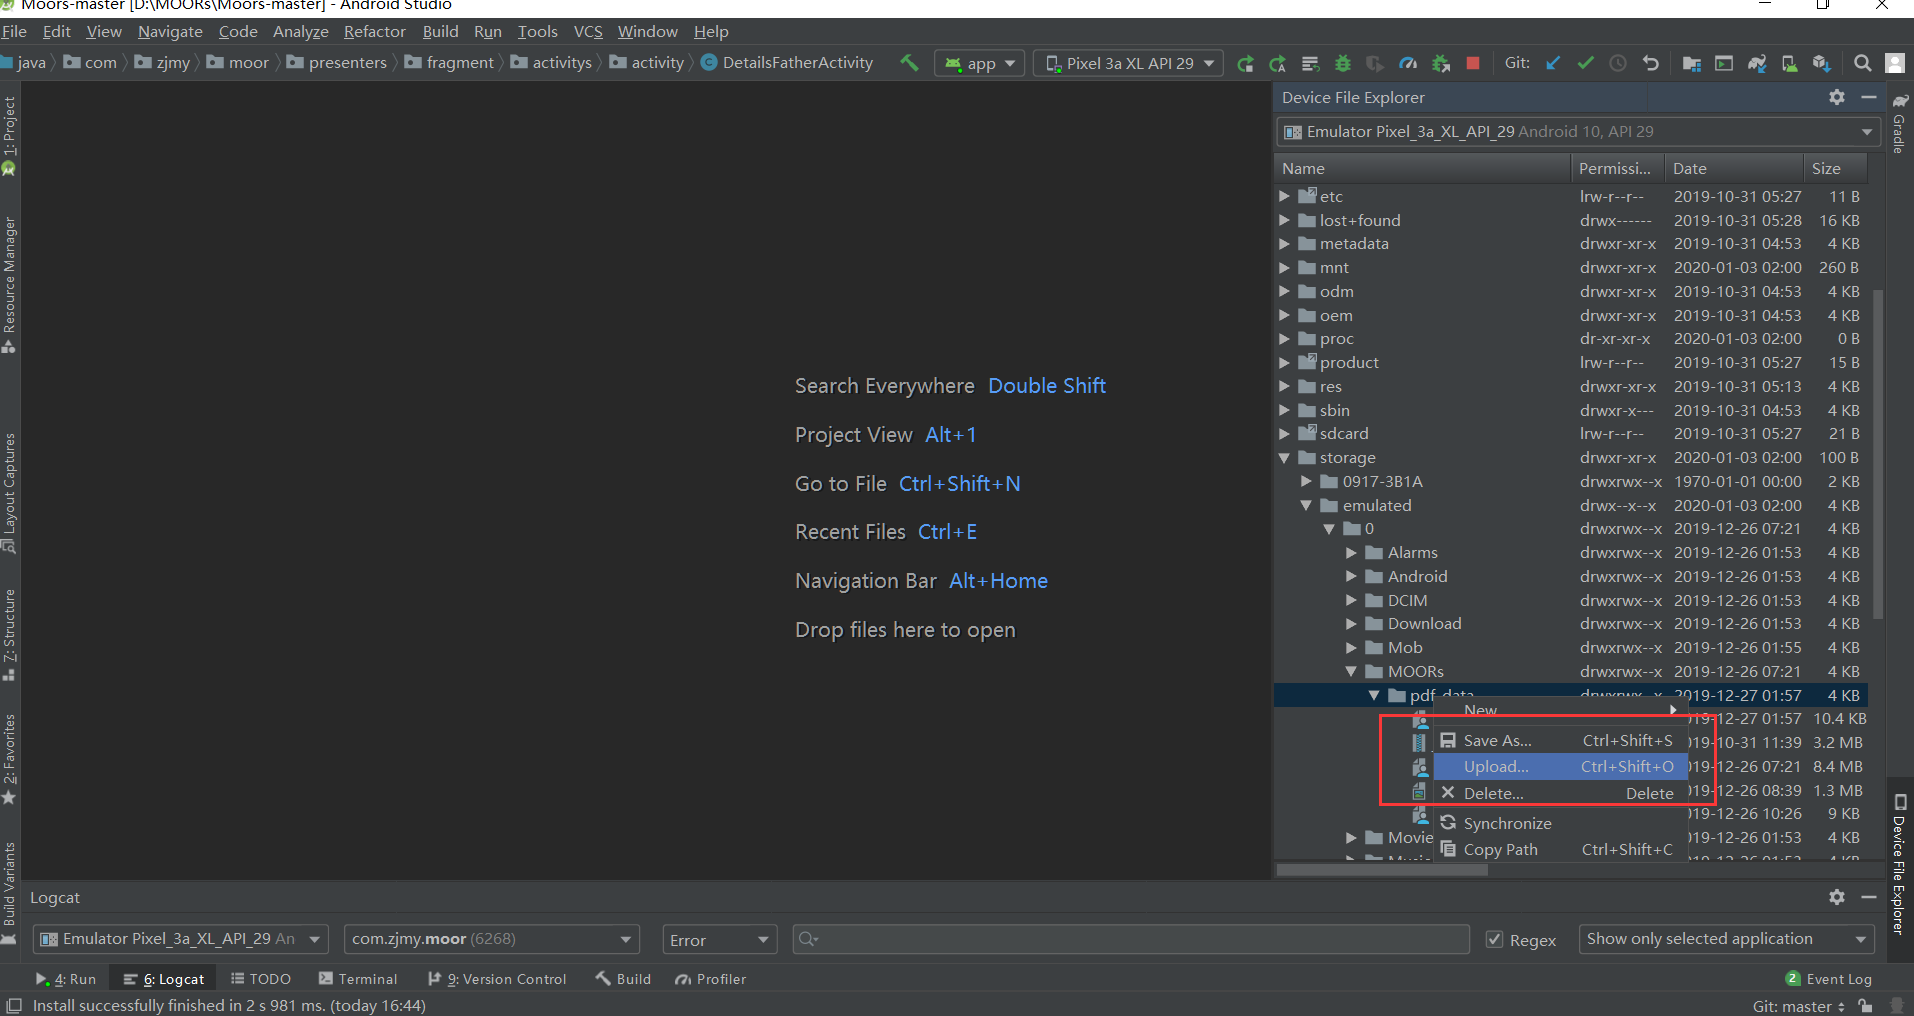Open the Analyze menu
Screen dimensions: 1914x1016
pos(301,32)
